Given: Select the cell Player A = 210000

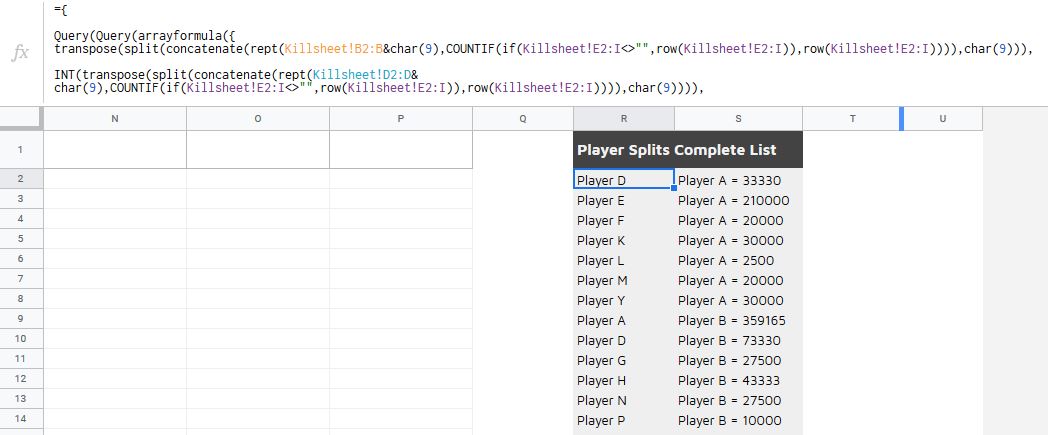Looking at the screenshot, I should [739, 199].
